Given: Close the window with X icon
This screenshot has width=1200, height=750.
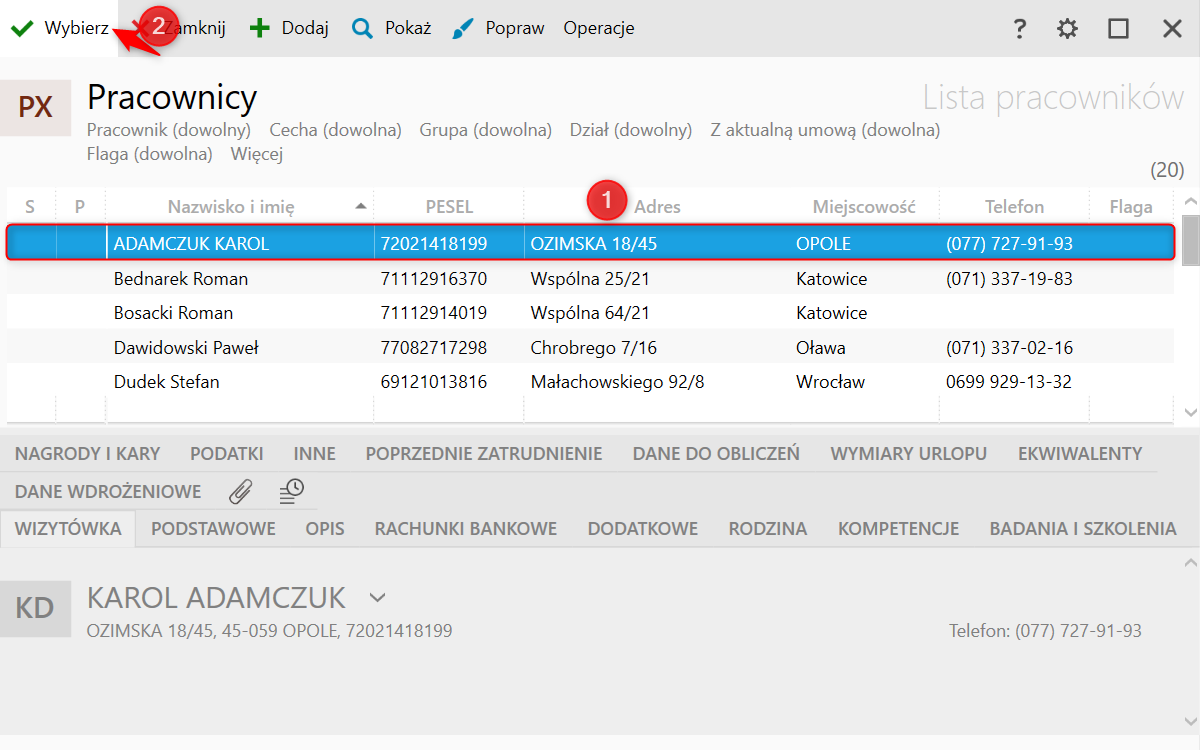Looking at the screenshot, I should coord(1172,29).
